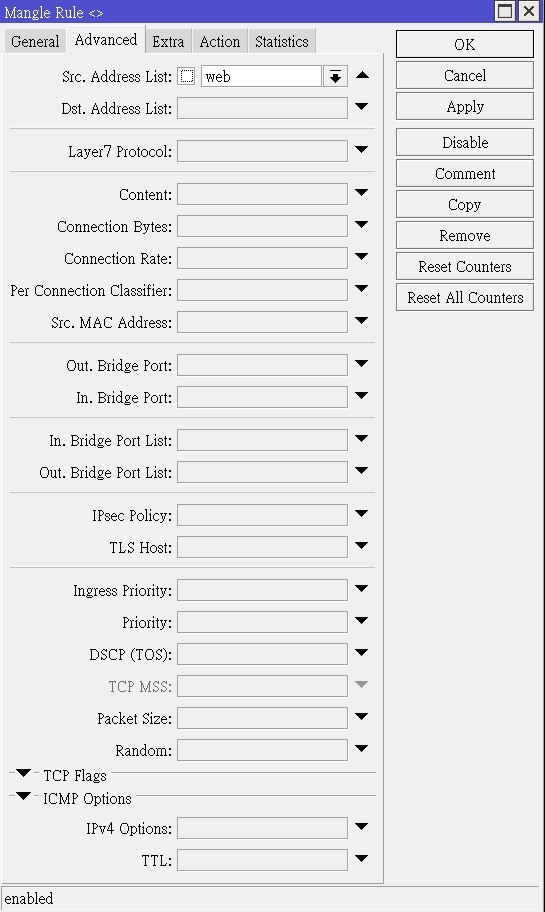Expand the ICMP Options section
The height and width of the screenshot is (912, 545).
pos(23,796)
